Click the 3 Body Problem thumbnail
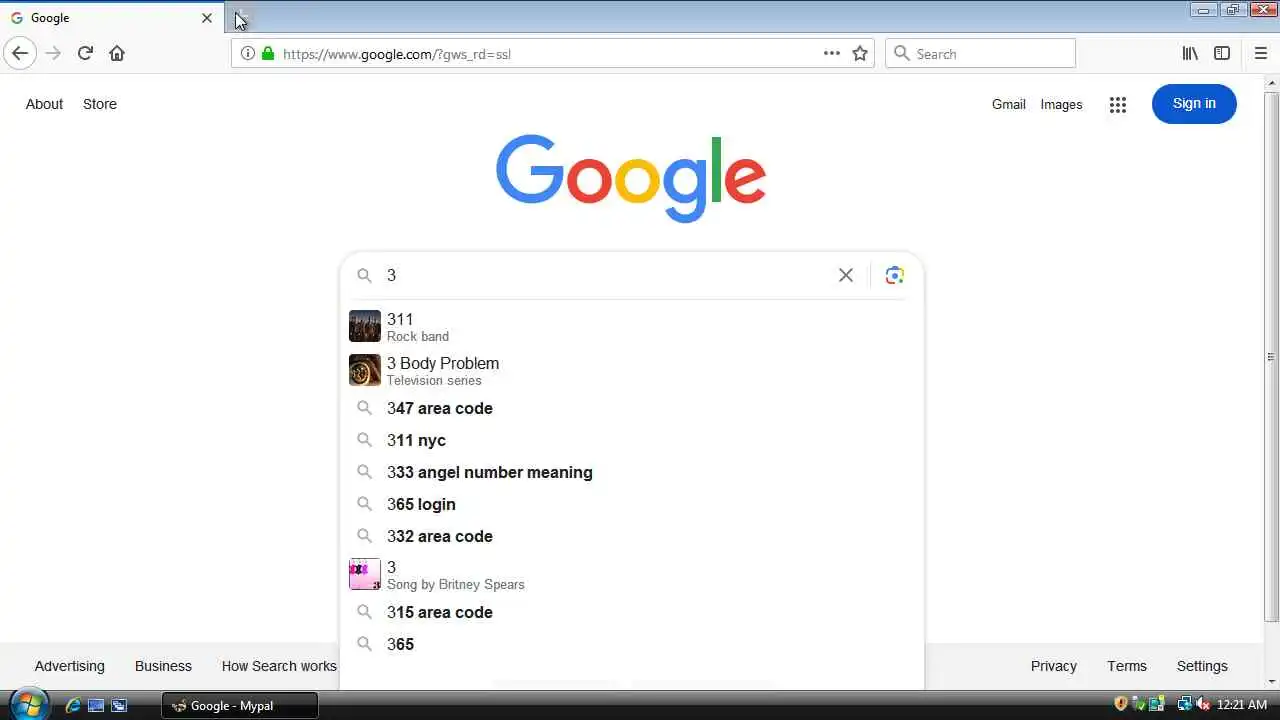The height and width of the screenshot is (720, 1280). (x=365, y=370)
